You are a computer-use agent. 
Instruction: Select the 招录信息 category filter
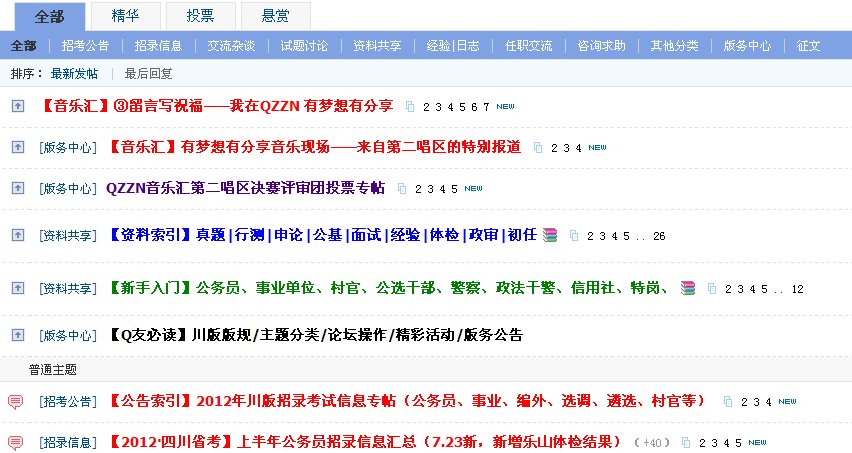158,46
